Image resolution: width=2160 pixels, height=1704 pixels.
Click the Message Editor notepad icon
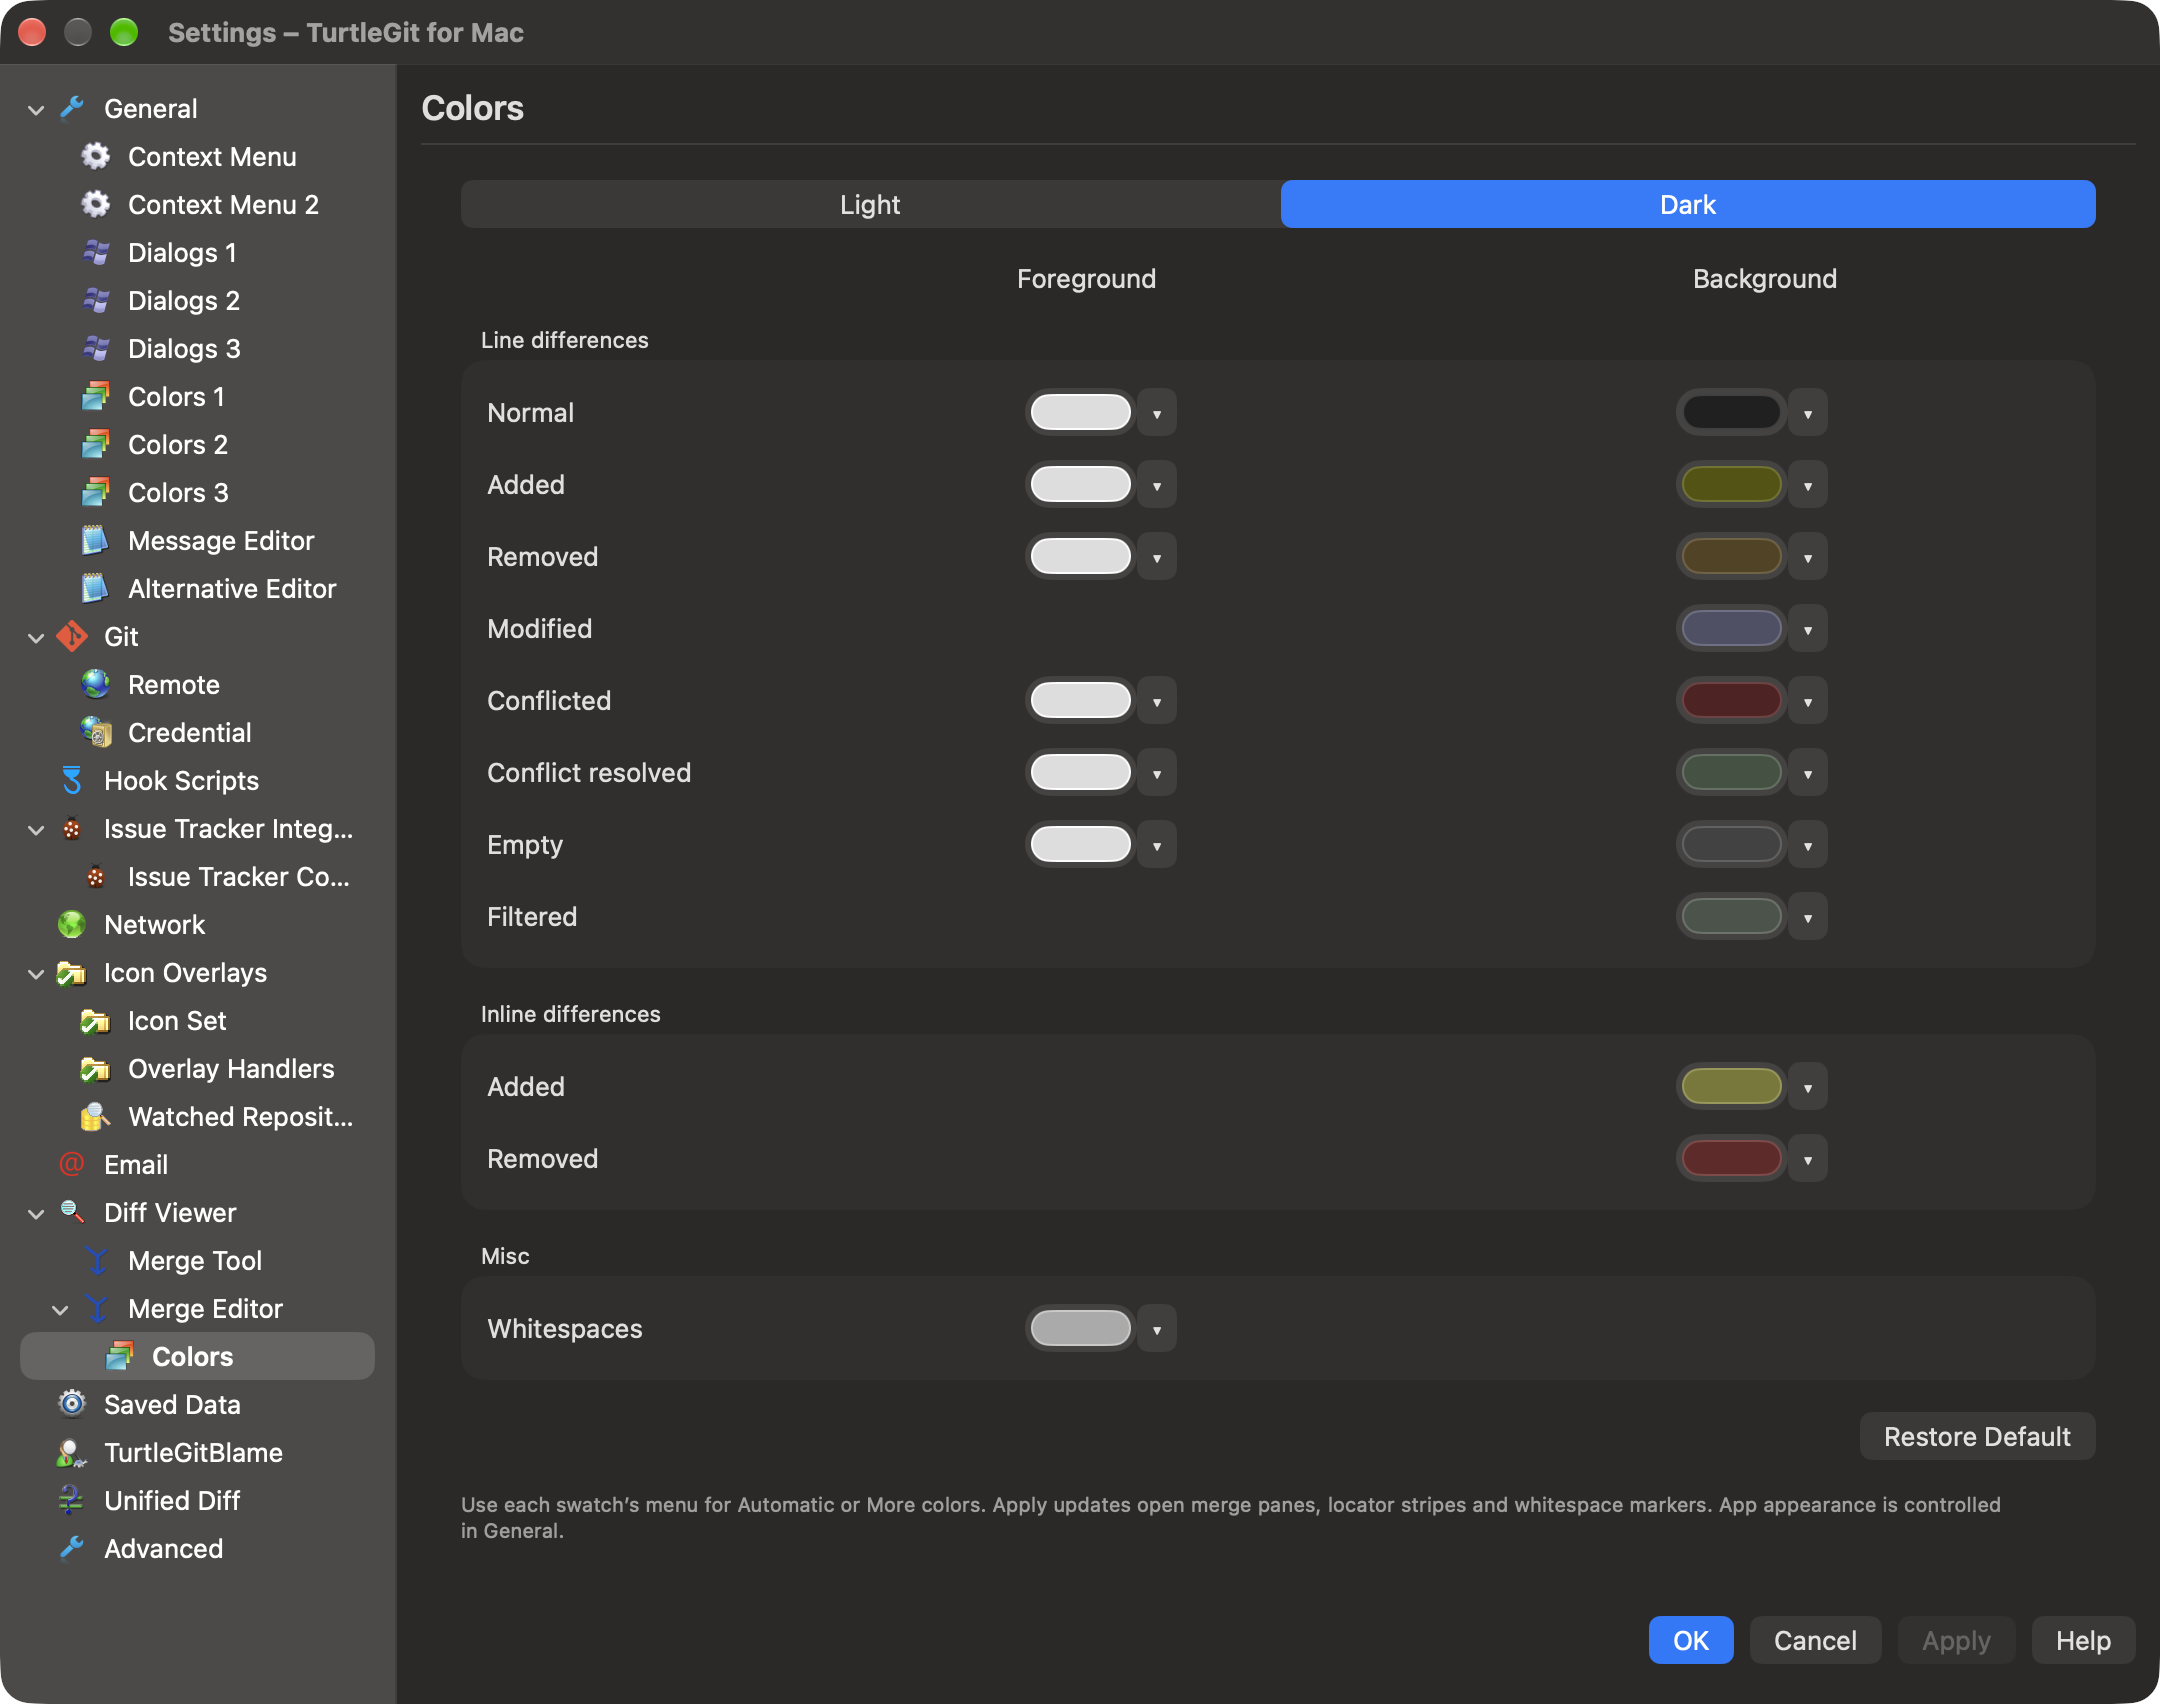coord(96,540)
